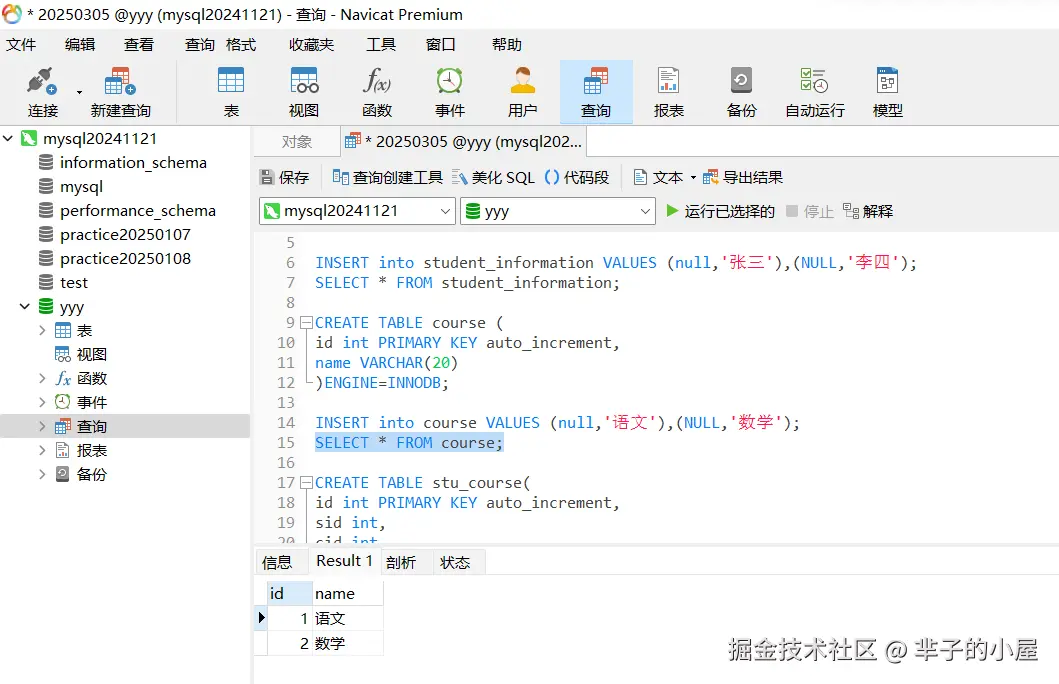Open the 帮助 menu
This screenshot has height=684, width=1059.
click(507, 45)
